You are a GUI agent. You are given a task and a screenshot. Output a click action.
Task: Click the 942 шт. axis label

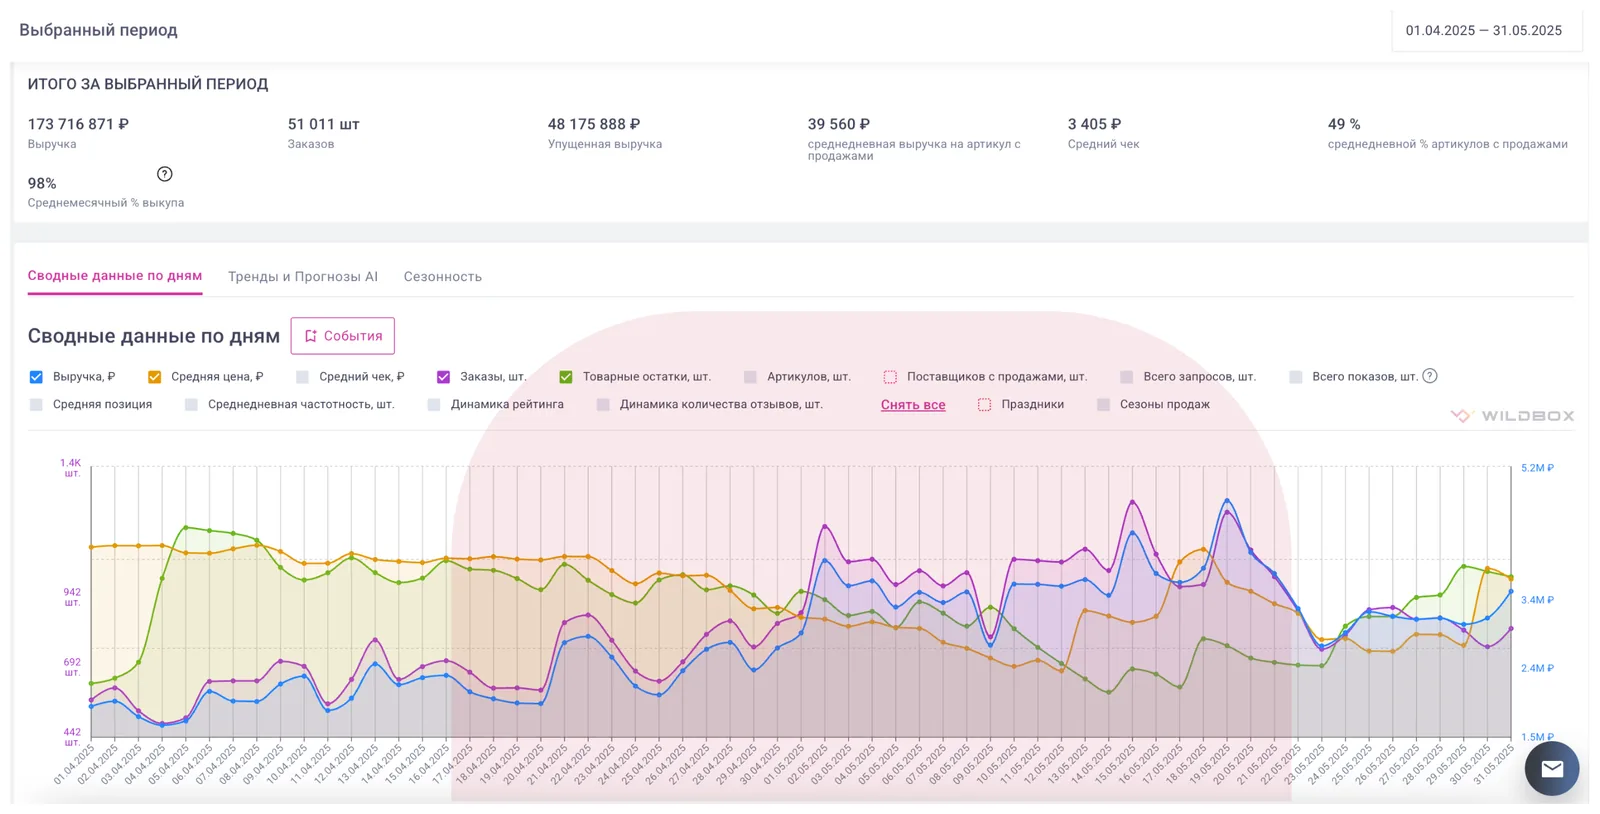[72, 597]
